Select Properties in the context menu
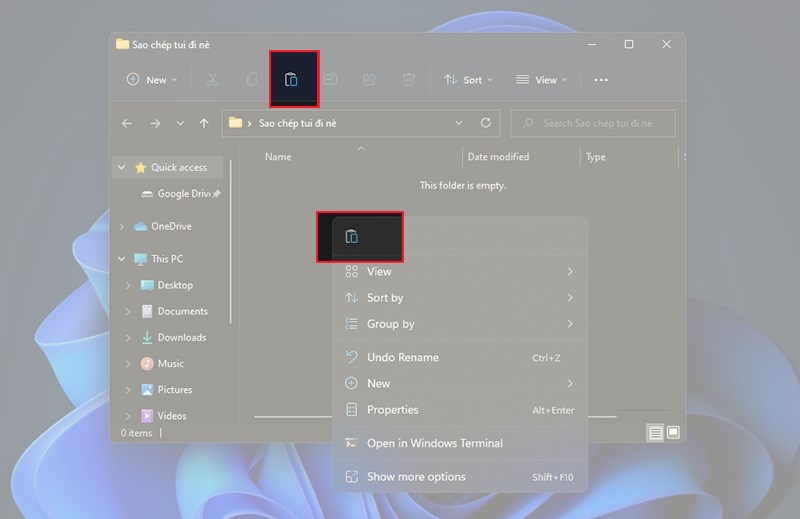The image size is (800, 519). [x=392, y=410]
